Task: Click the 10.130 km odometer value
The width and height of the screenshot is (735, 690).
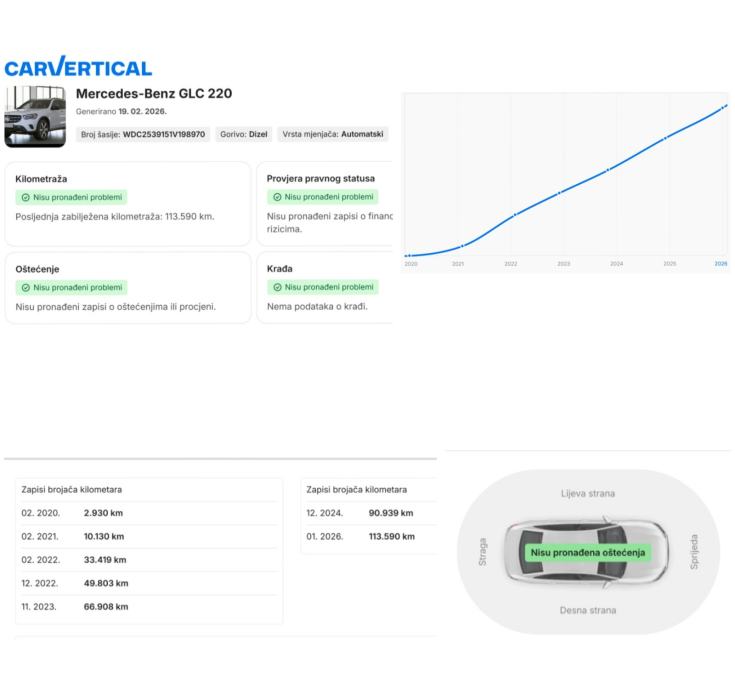Action: 104,536
